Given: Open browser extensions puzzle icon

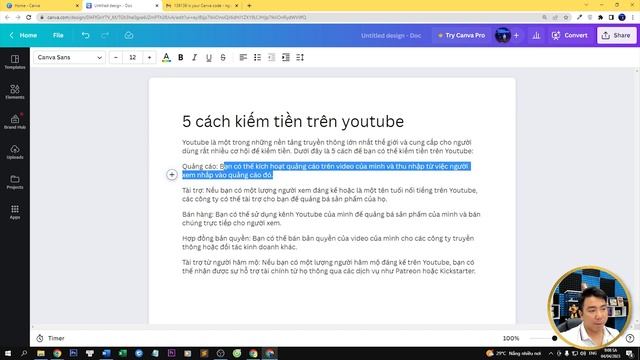Looking at the screenshot, I should [x=600, y=18].
